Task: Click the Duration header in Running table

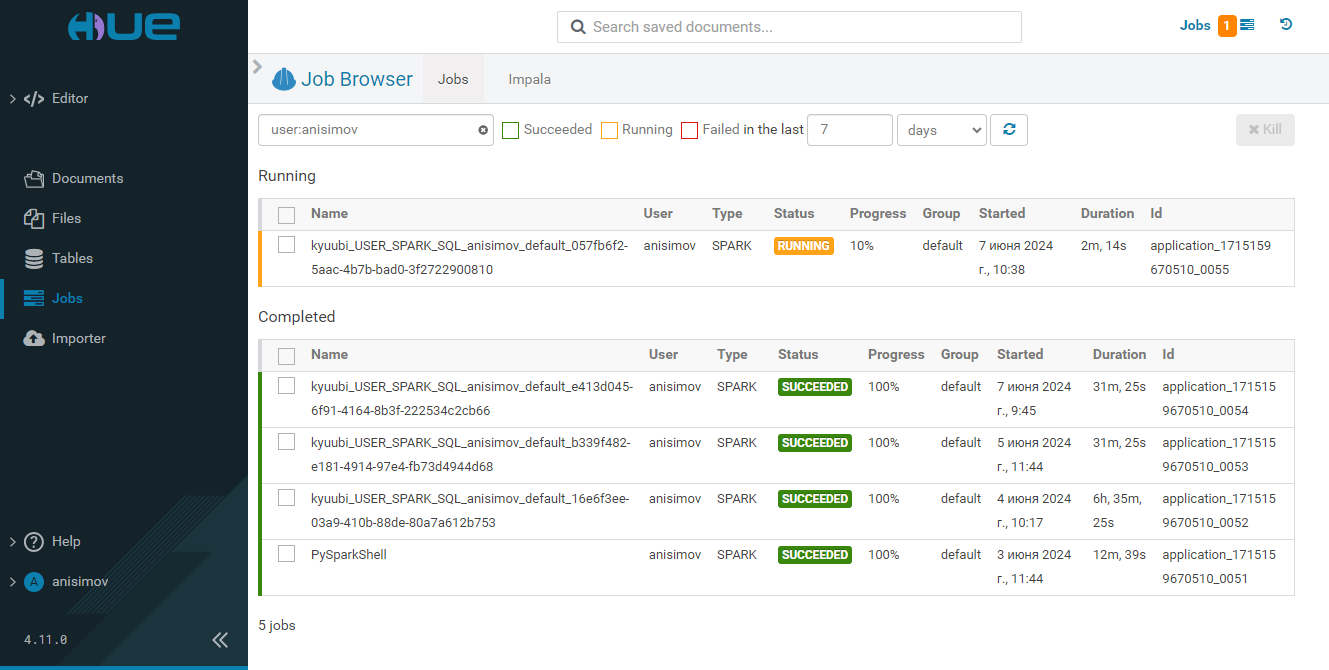Action: coord(1107,214)
